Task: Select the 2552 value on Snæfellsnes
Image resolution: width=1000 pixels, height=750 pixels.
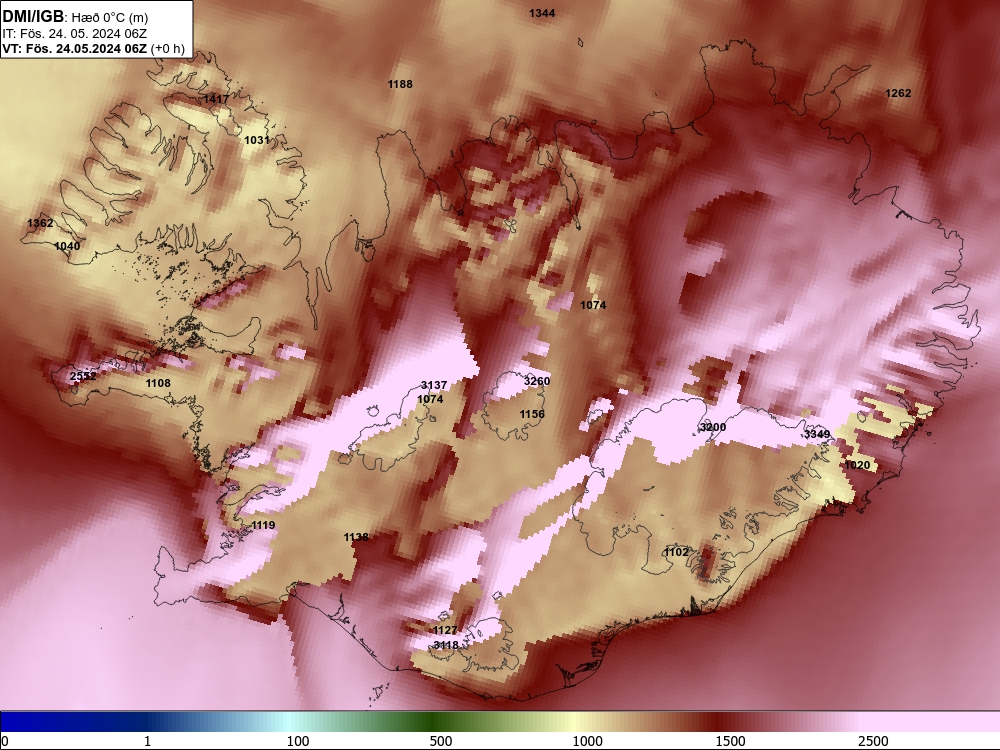Action: [83, 376]
